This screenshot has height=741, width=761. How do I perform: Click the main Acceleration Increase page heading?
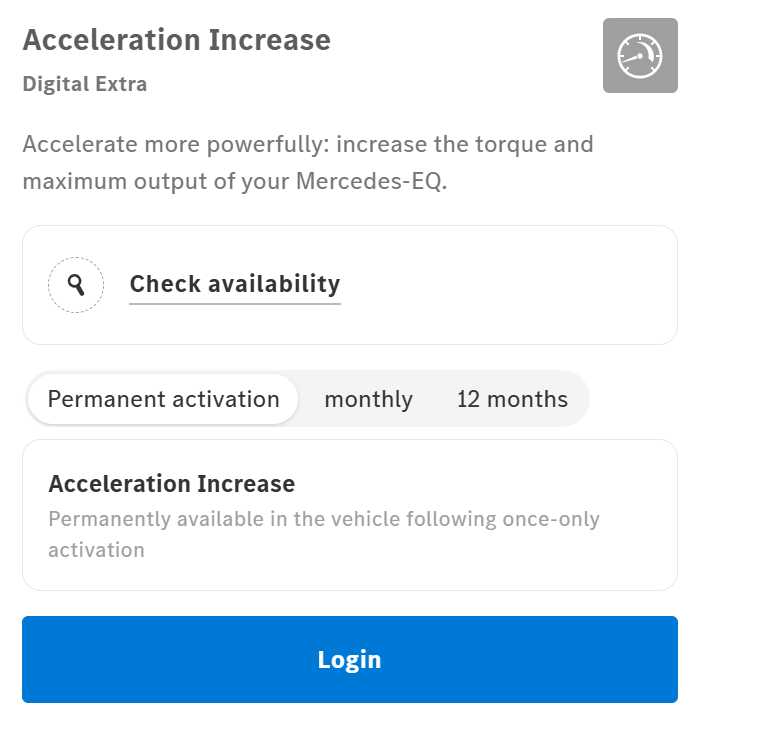click(176, 40)
